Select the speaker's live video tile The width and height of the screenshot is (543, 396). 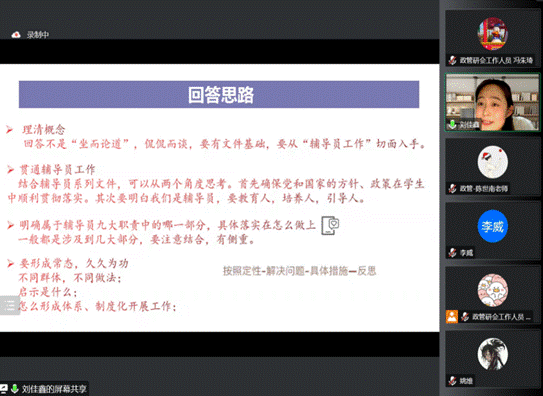point(492,102)
